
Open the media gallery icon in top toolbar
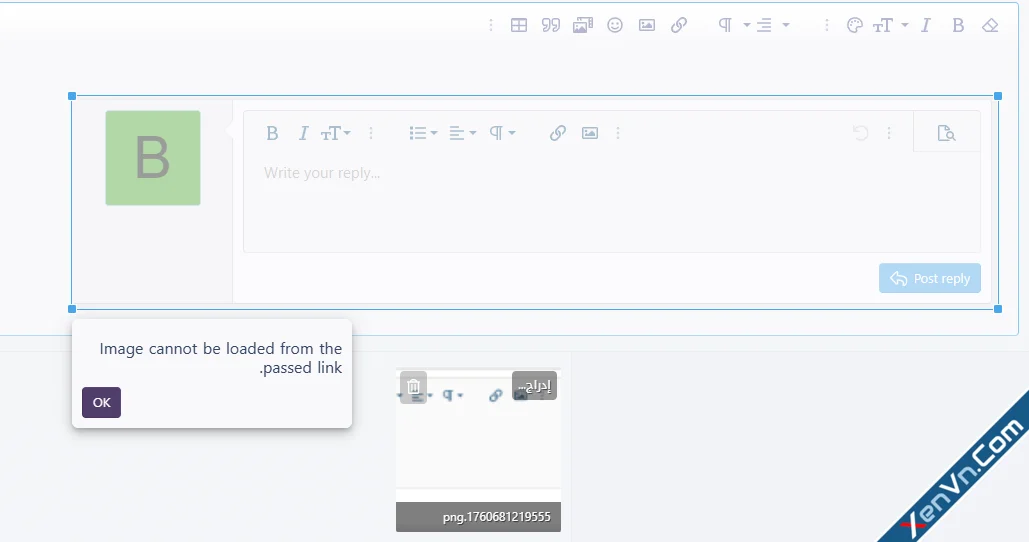click(x=583, y=26)
